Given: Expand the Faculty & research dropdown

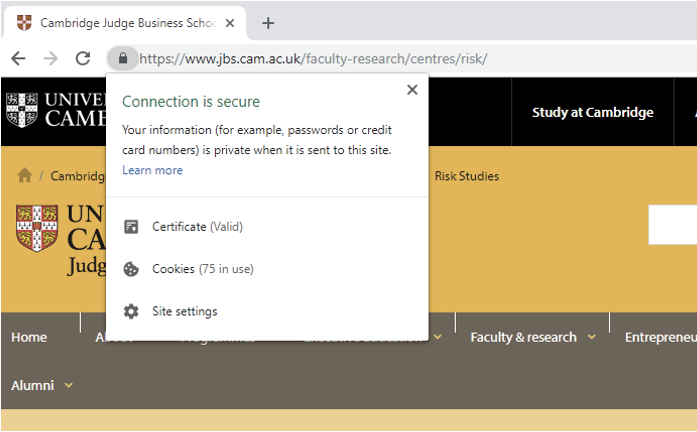Looking at the screenshot, I should 591,337.
